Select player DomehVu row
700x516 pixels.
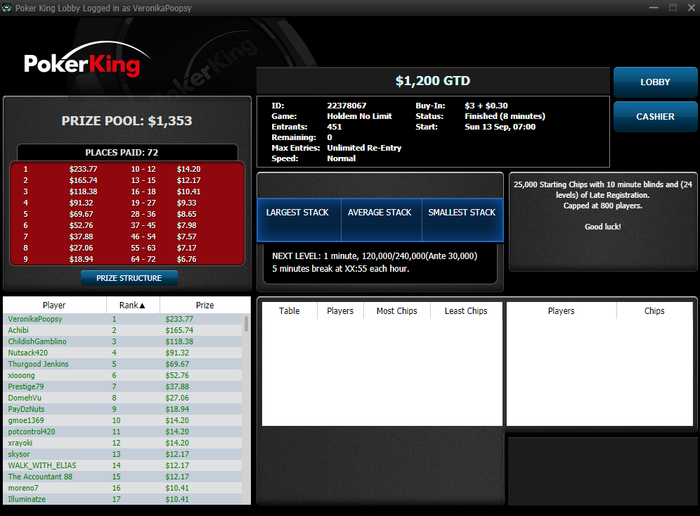pyautogui.click(x=123, y=398)
